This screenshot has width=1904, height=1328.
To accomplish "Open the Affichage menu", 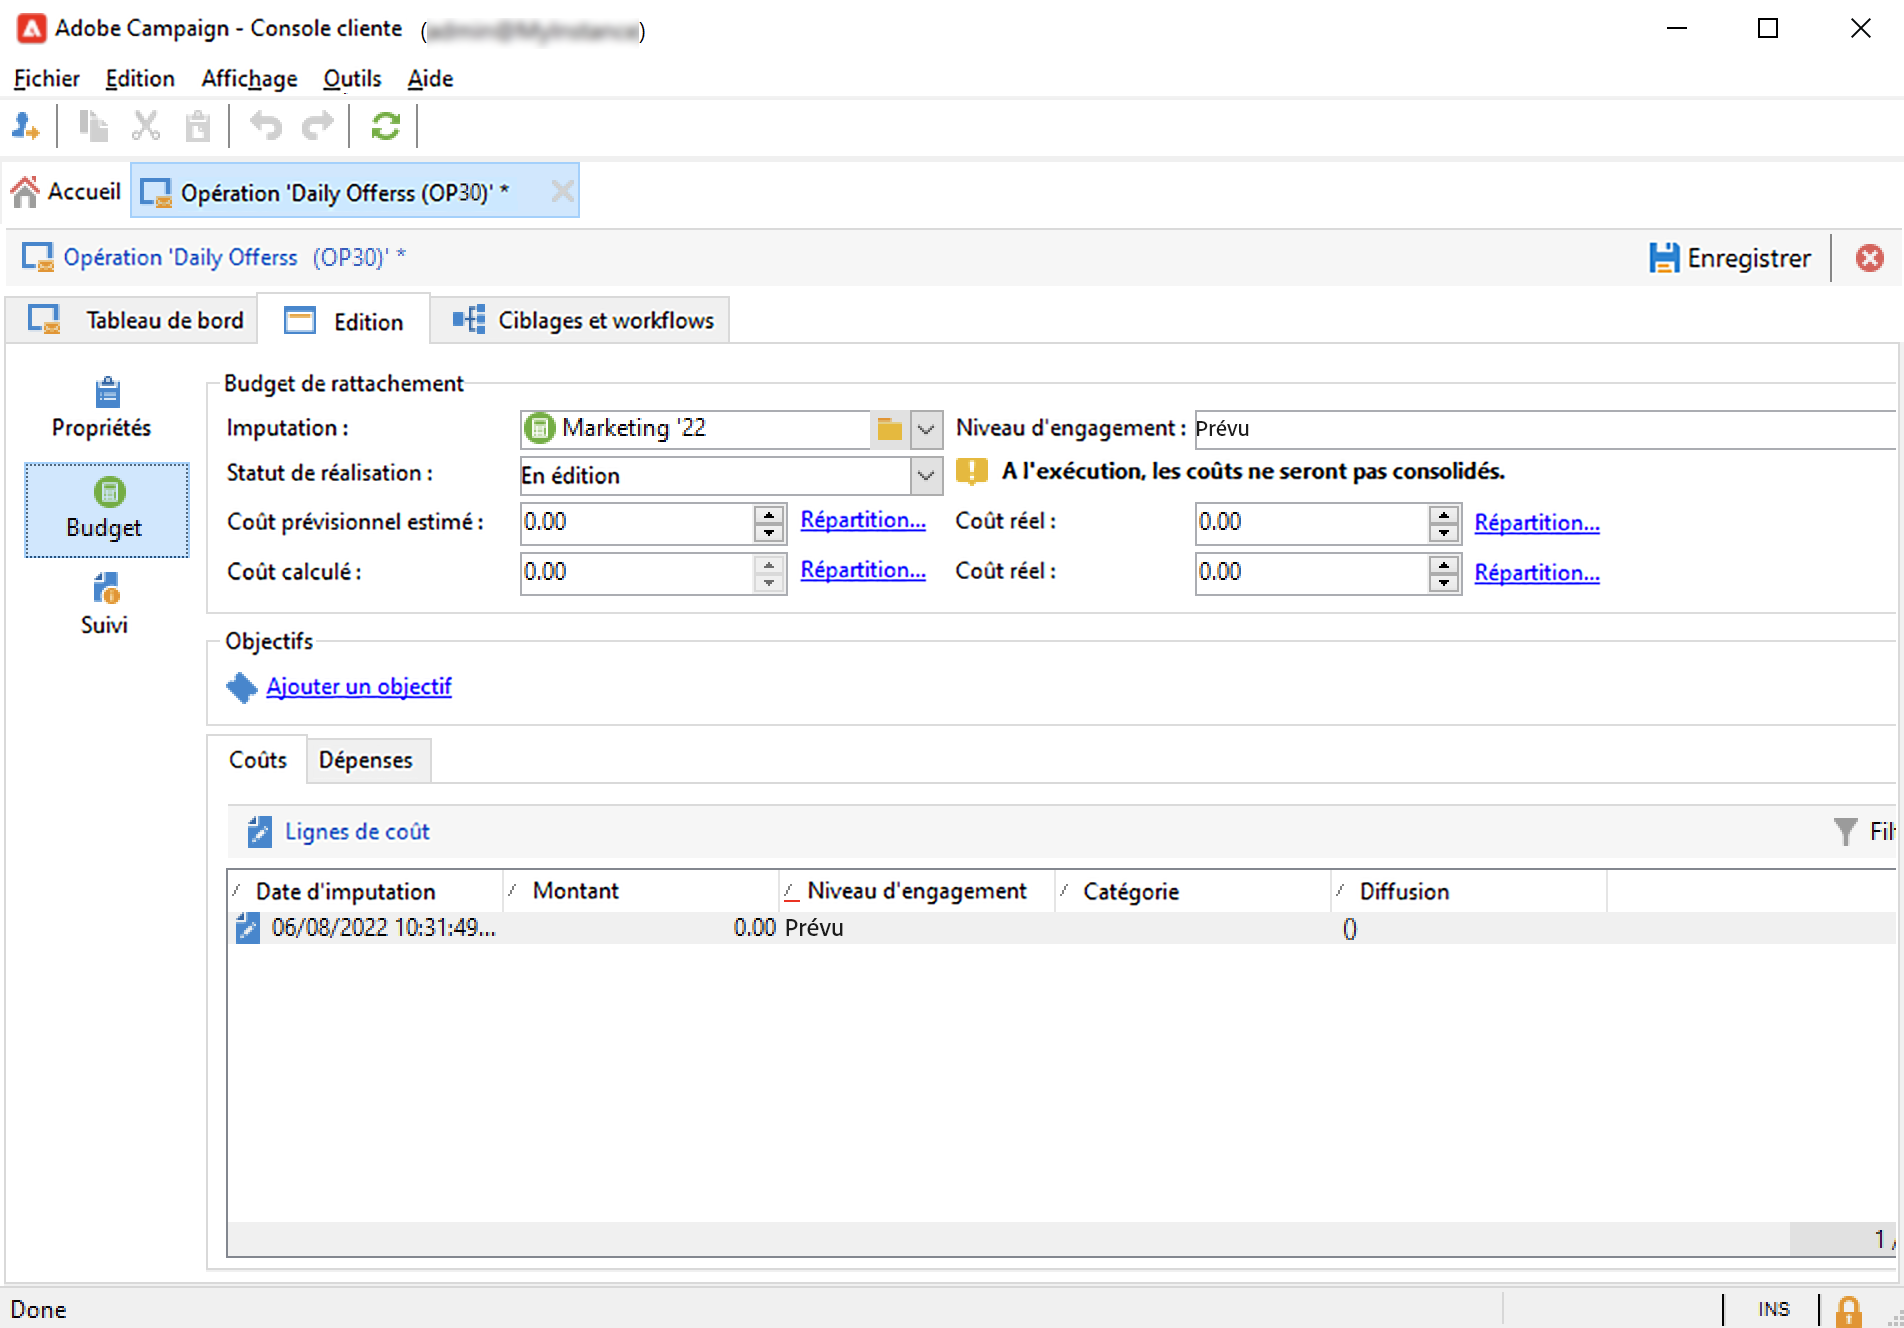I will coord(250,79).
